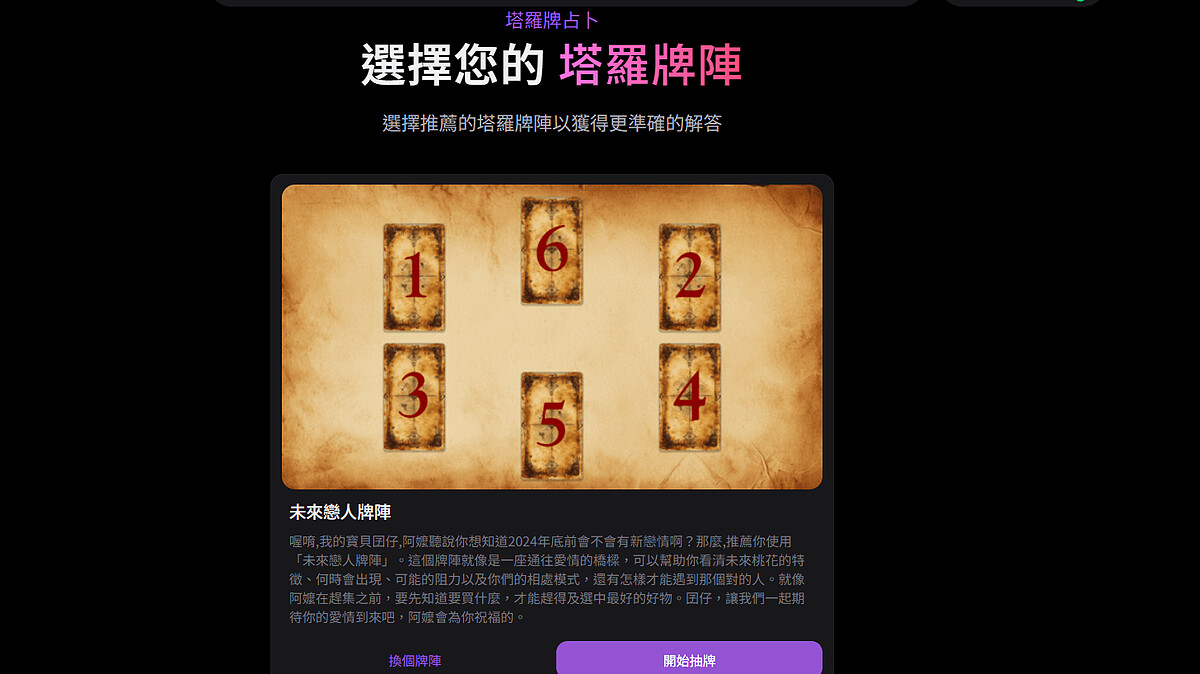1200x674 pixels.
Task: Click the white 選擇您的 heading text
Action: pyautogui.click(x=453, y=66)
